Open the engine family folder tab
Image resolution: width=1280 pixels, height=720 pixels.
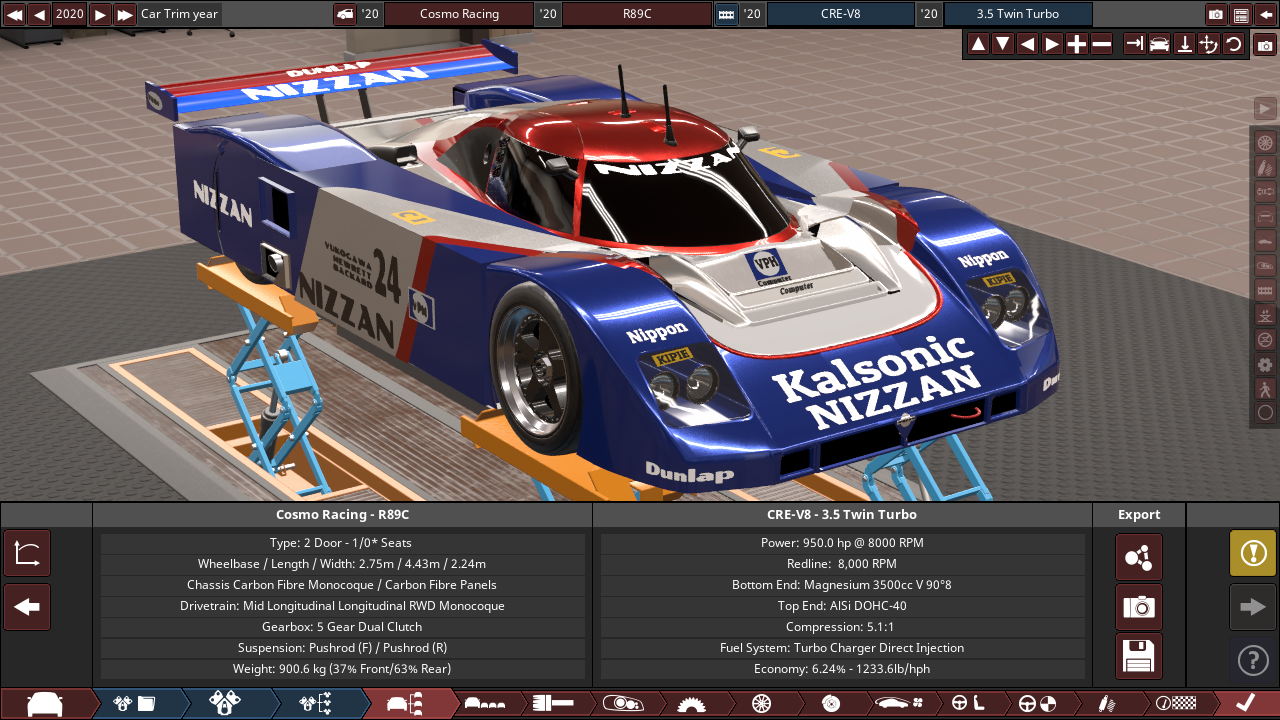pos(135,704)
